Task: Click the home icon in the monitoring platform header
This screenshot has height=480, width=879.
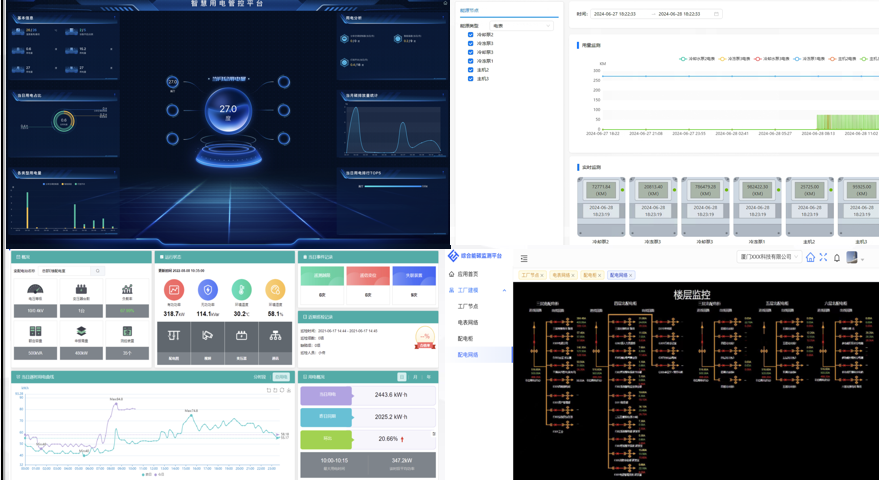Action: [810, 257]
